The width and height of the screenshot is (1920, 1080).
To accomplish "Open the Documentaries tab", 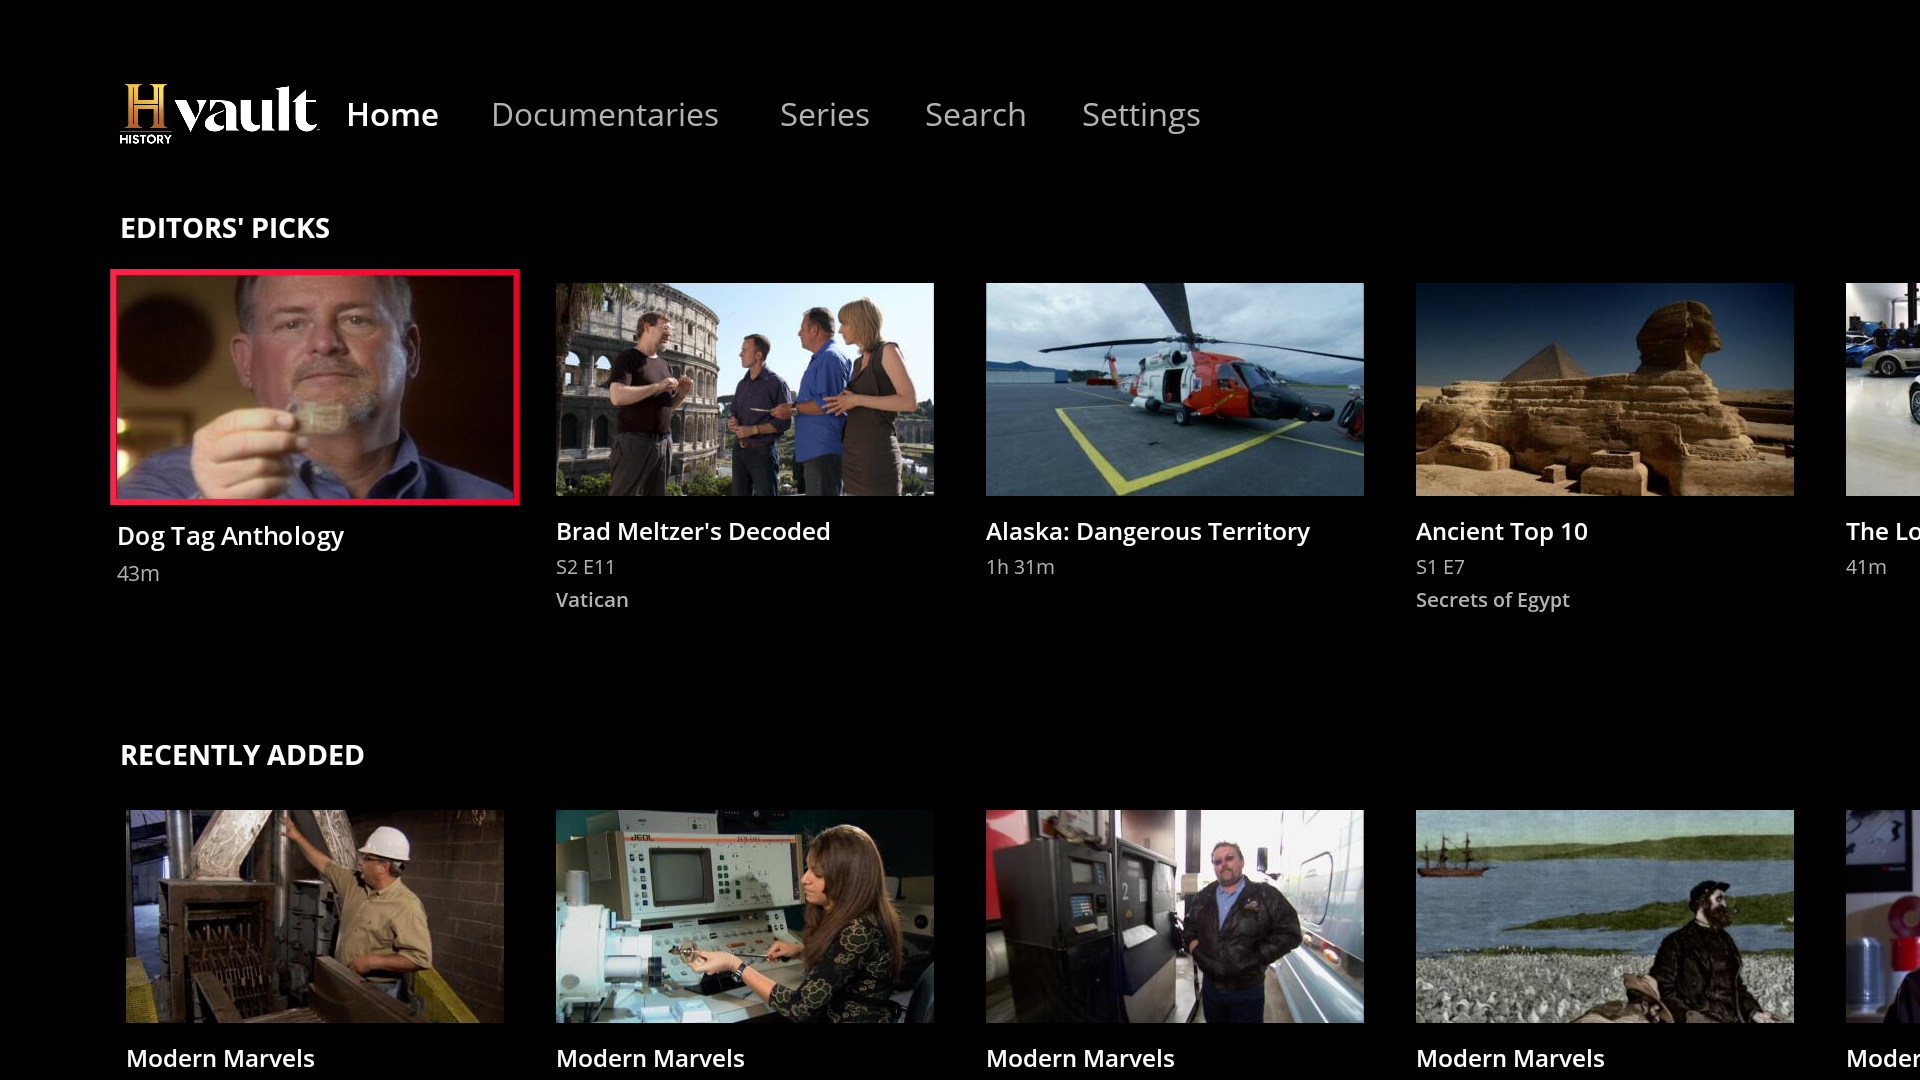I will pos(604,115).
